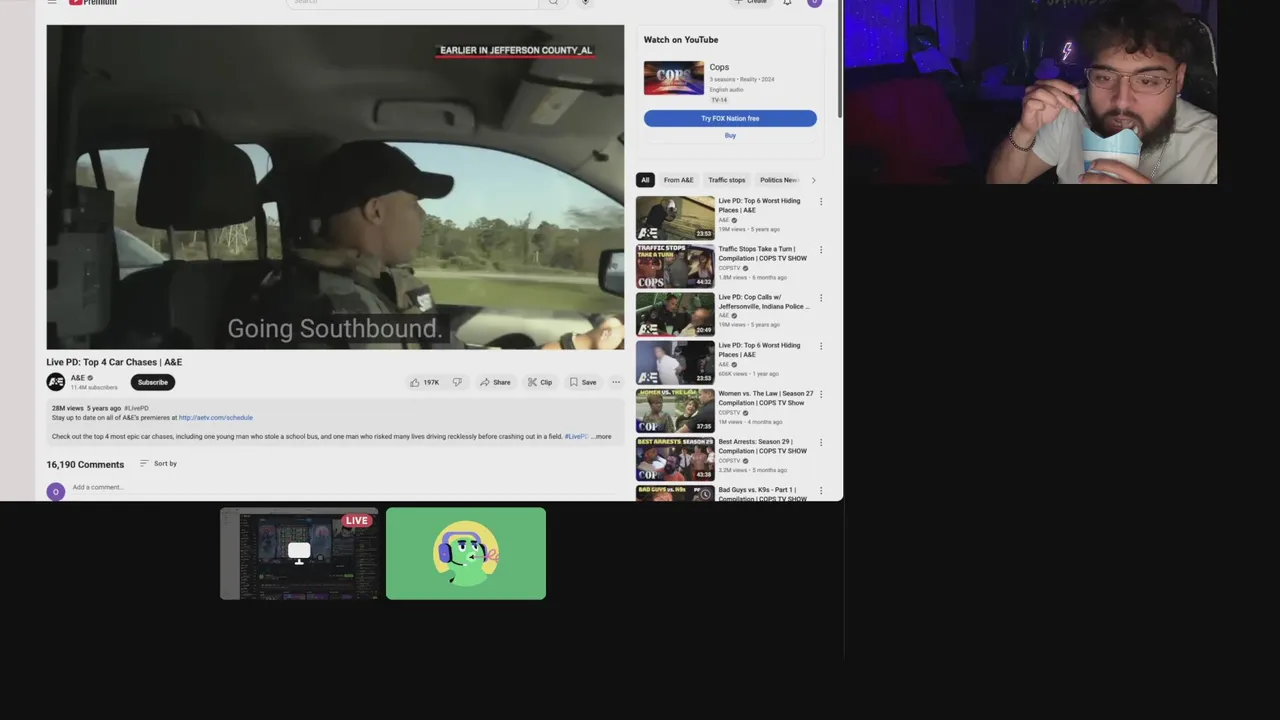
Task: Open the aetv.com/schedule link
Action: click(x=215, y=418)
